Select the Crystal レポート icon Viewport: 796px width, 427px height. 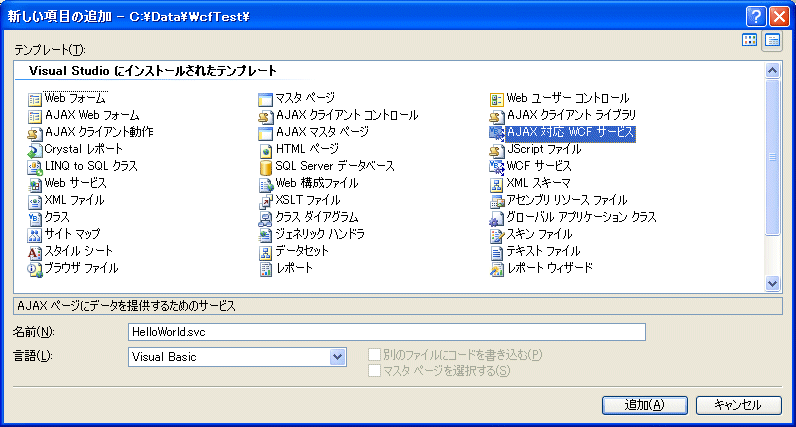[35, 151]
